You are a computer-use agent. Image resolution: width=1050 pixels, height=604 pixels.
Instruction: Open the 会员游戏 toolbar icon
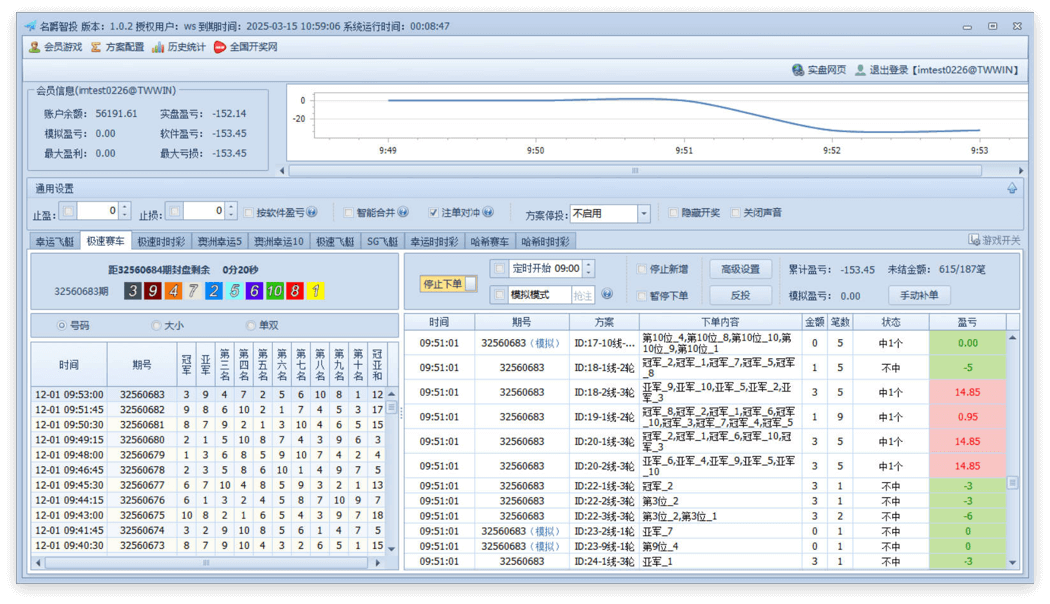click(35, 47)
